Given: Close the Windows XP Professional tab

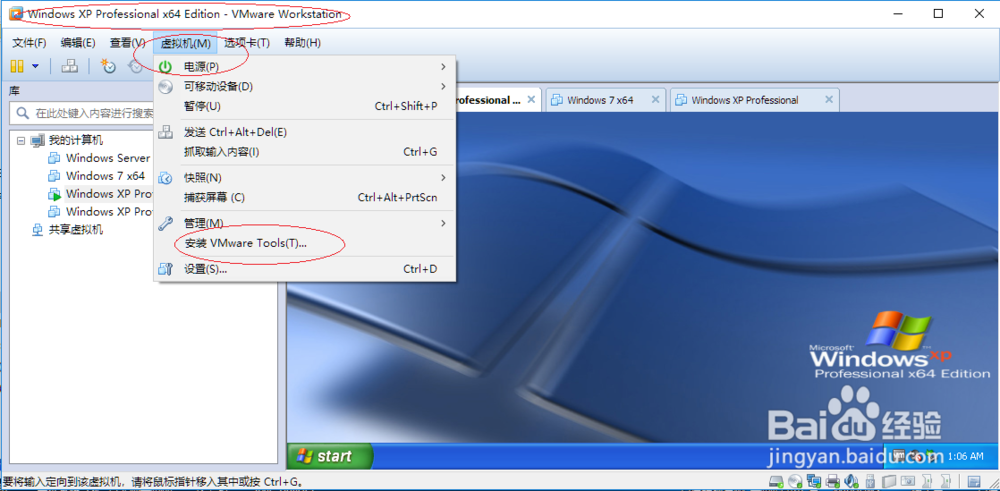Looking at the screenshot, I should [828, 100].
